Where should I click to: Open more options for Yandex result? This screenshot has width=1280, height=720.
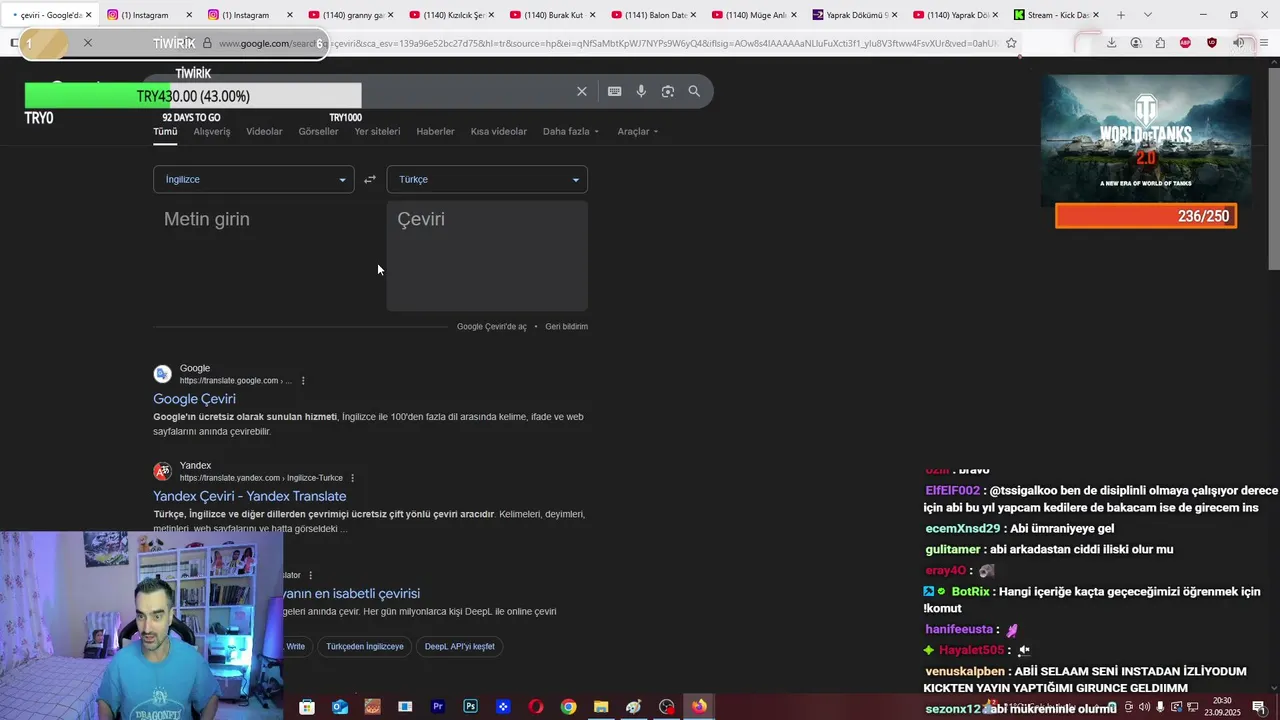tap(353, 478)
